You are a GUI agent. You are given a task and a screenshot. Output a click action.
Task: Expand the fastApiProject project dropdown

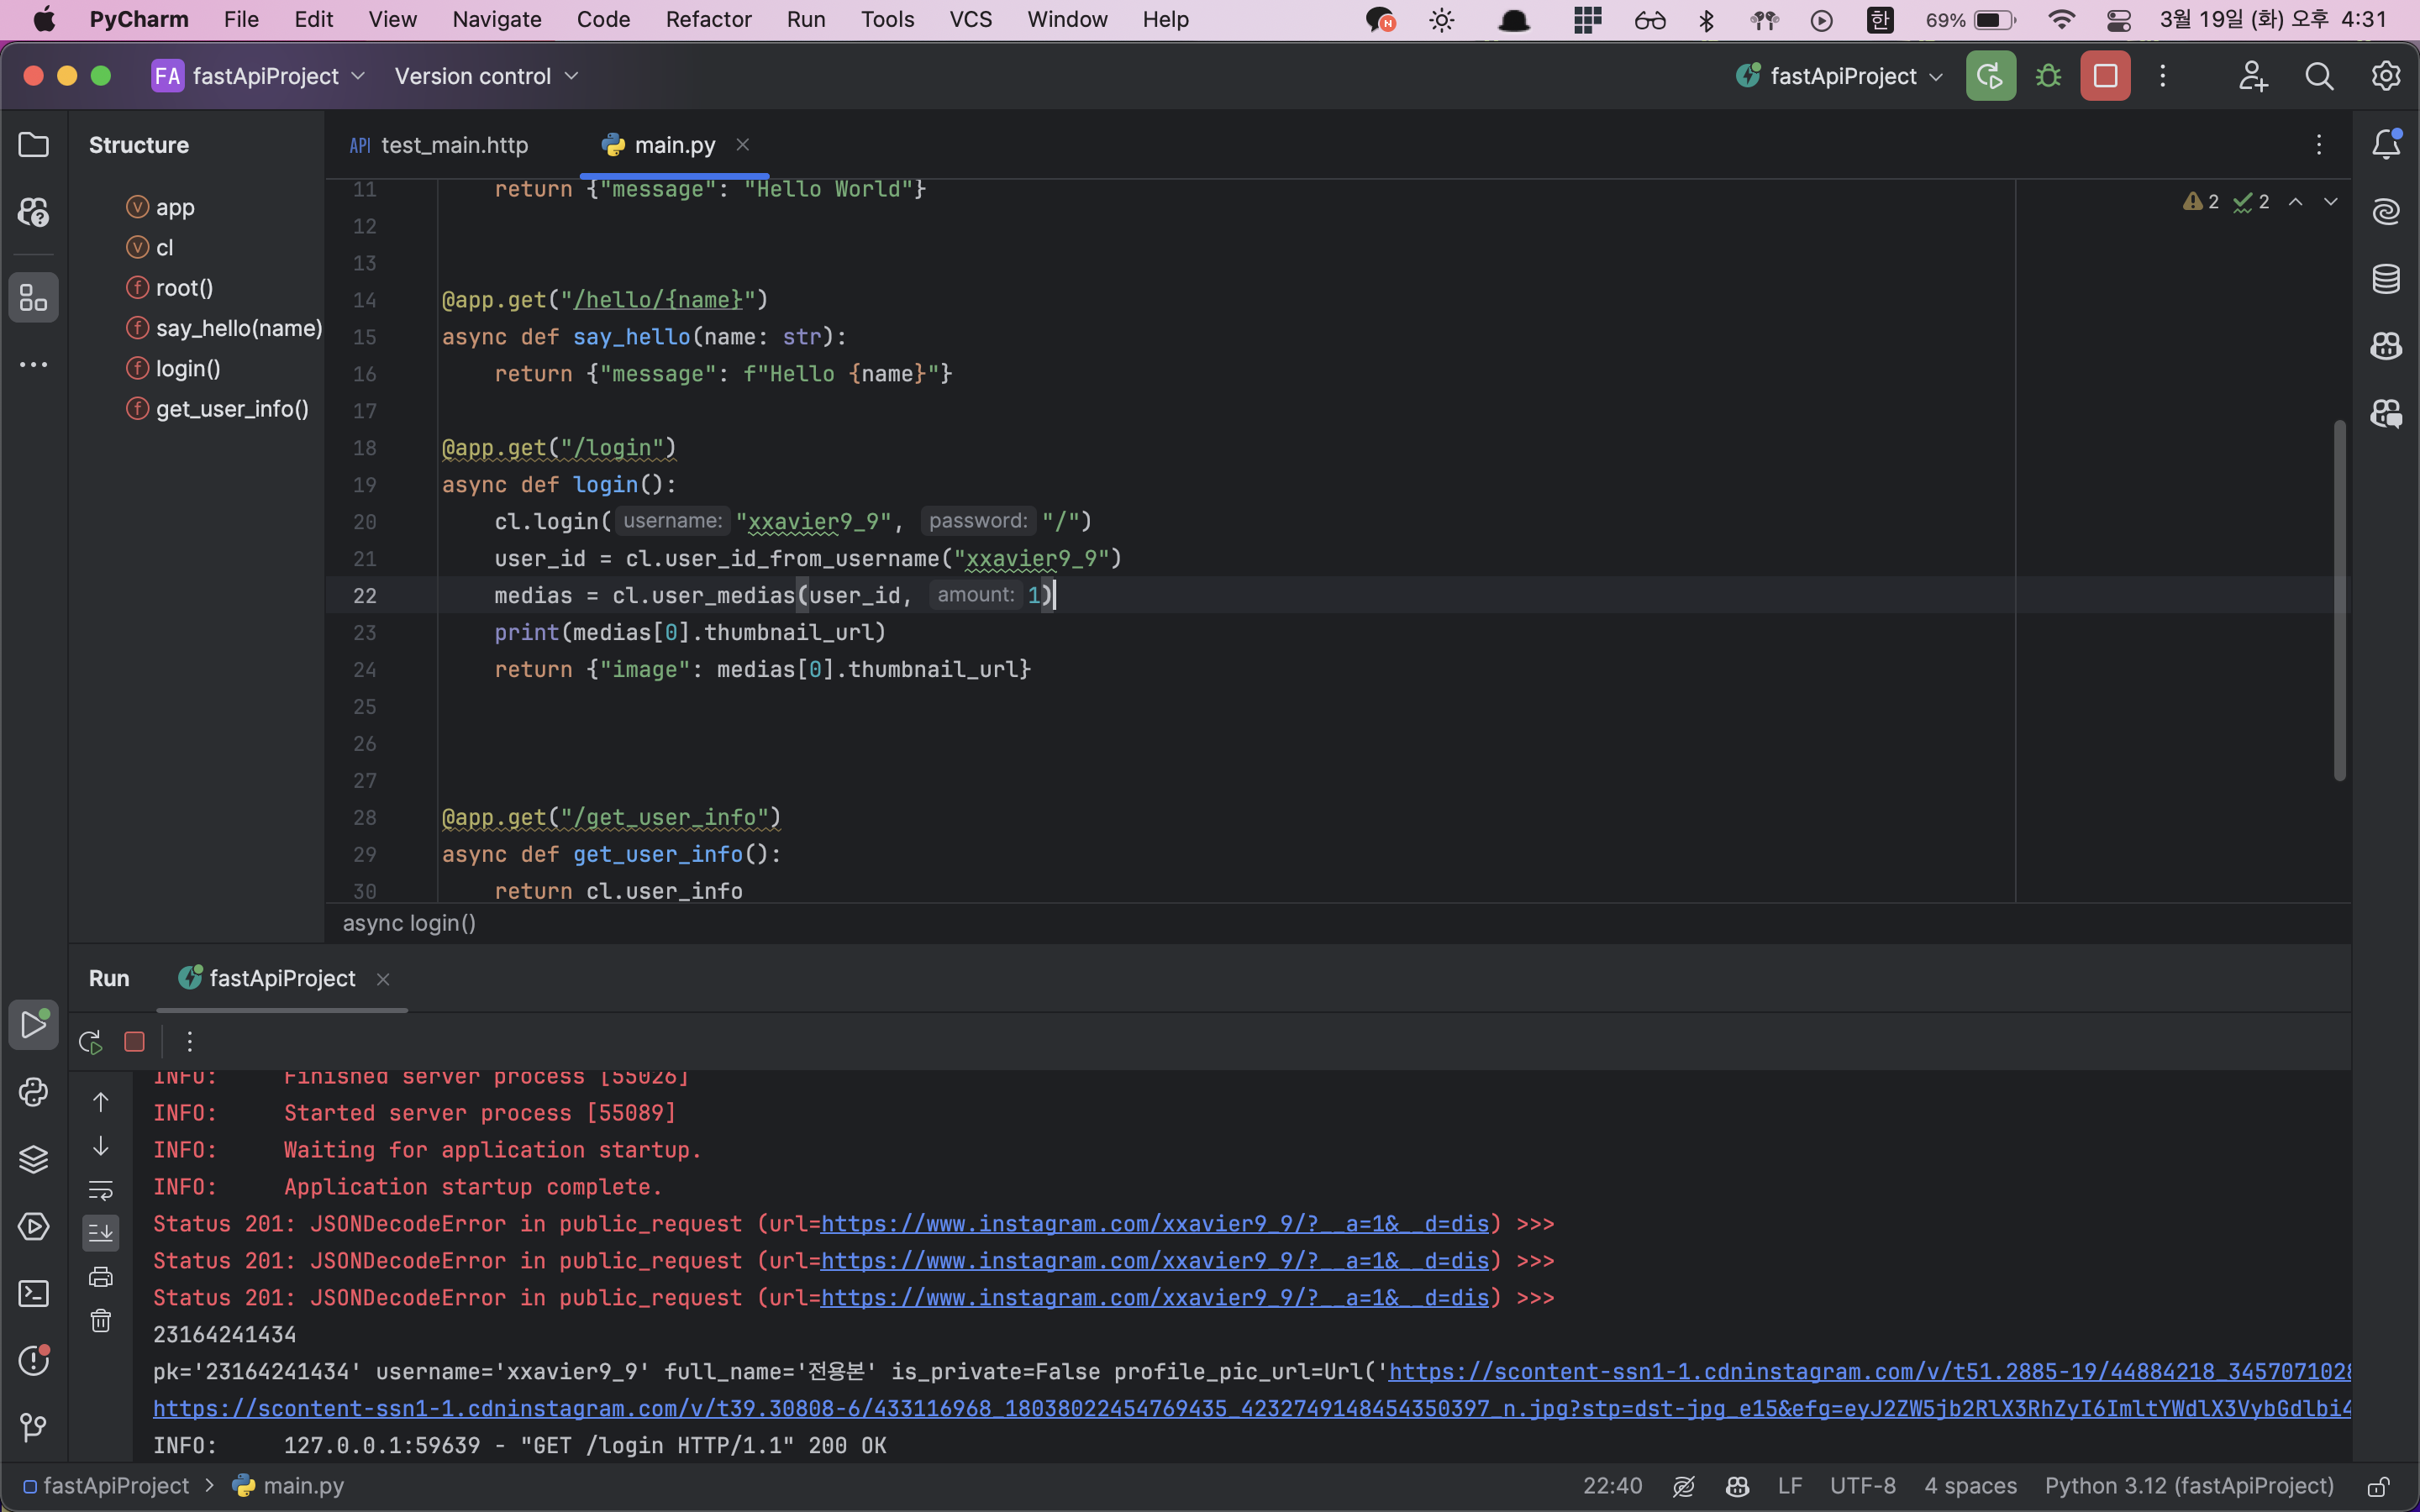[259, 76]
